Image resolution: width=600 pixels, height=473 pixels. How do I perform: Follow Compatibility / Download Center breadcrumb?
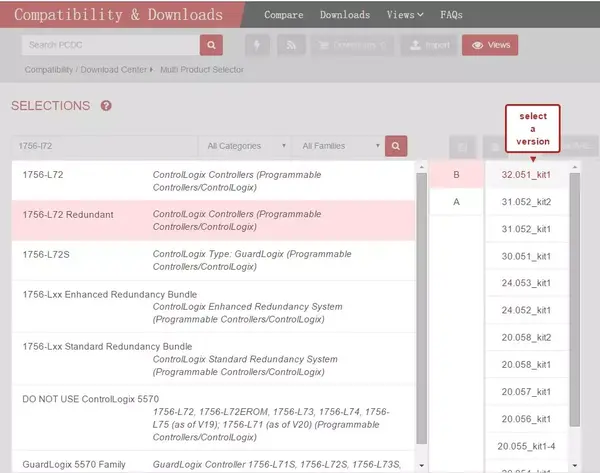(x=86, y=70)
